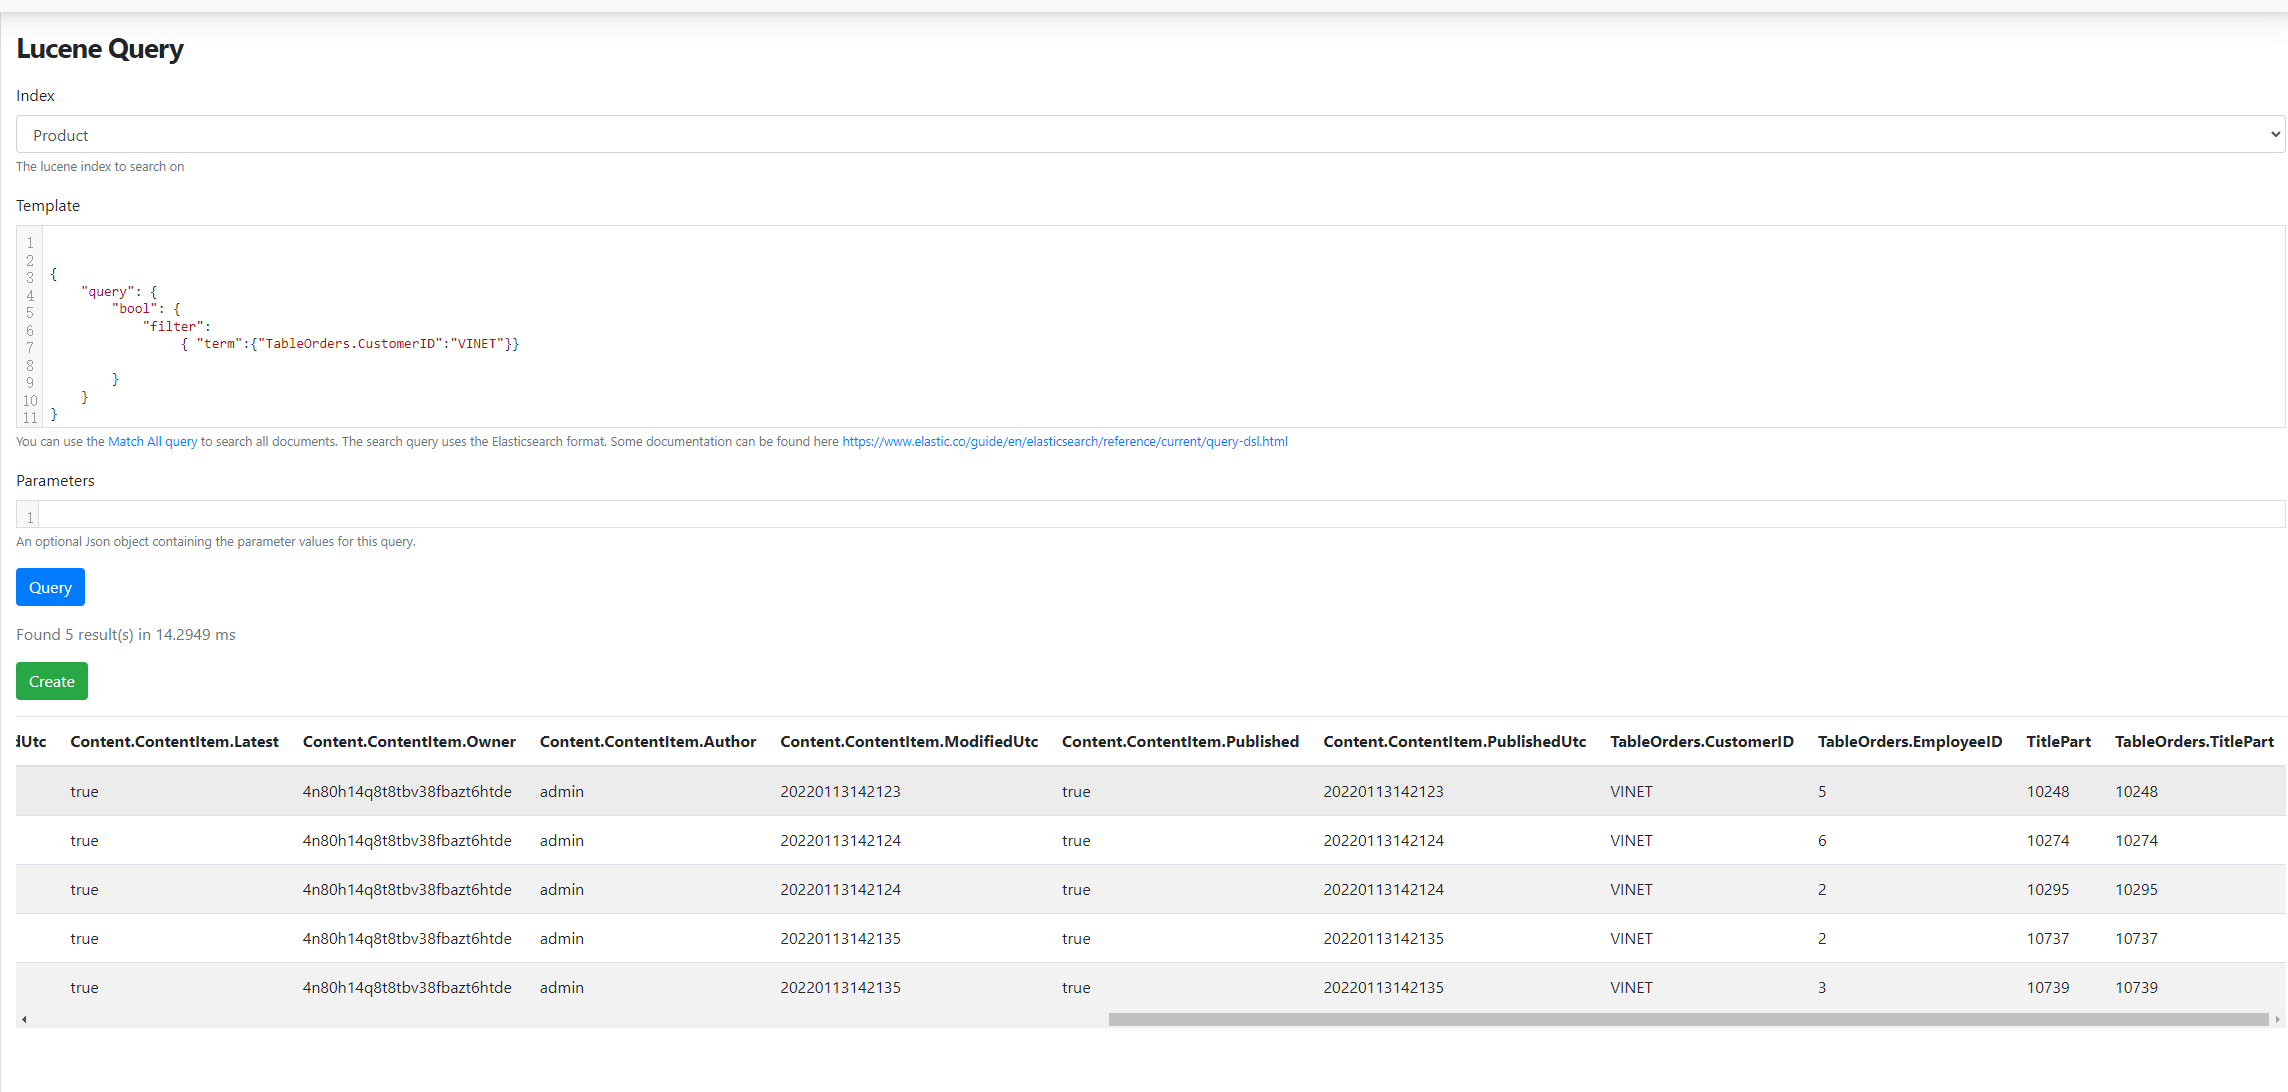Click the TableOrders.CustomerID column header

click(1702, 741)
